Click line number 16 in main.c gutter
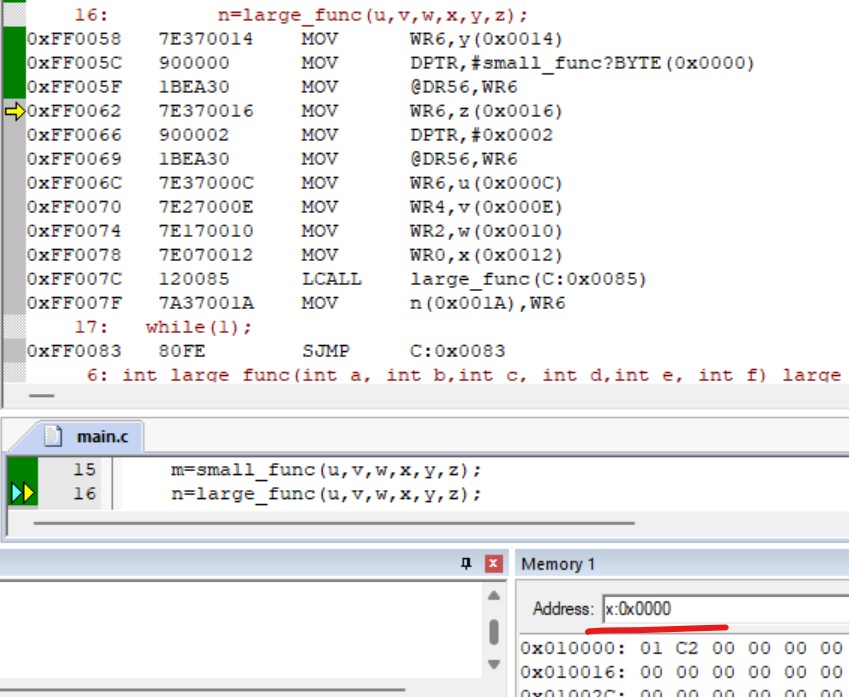This screenshot has height=697, width=849. (x=84, y=493)
